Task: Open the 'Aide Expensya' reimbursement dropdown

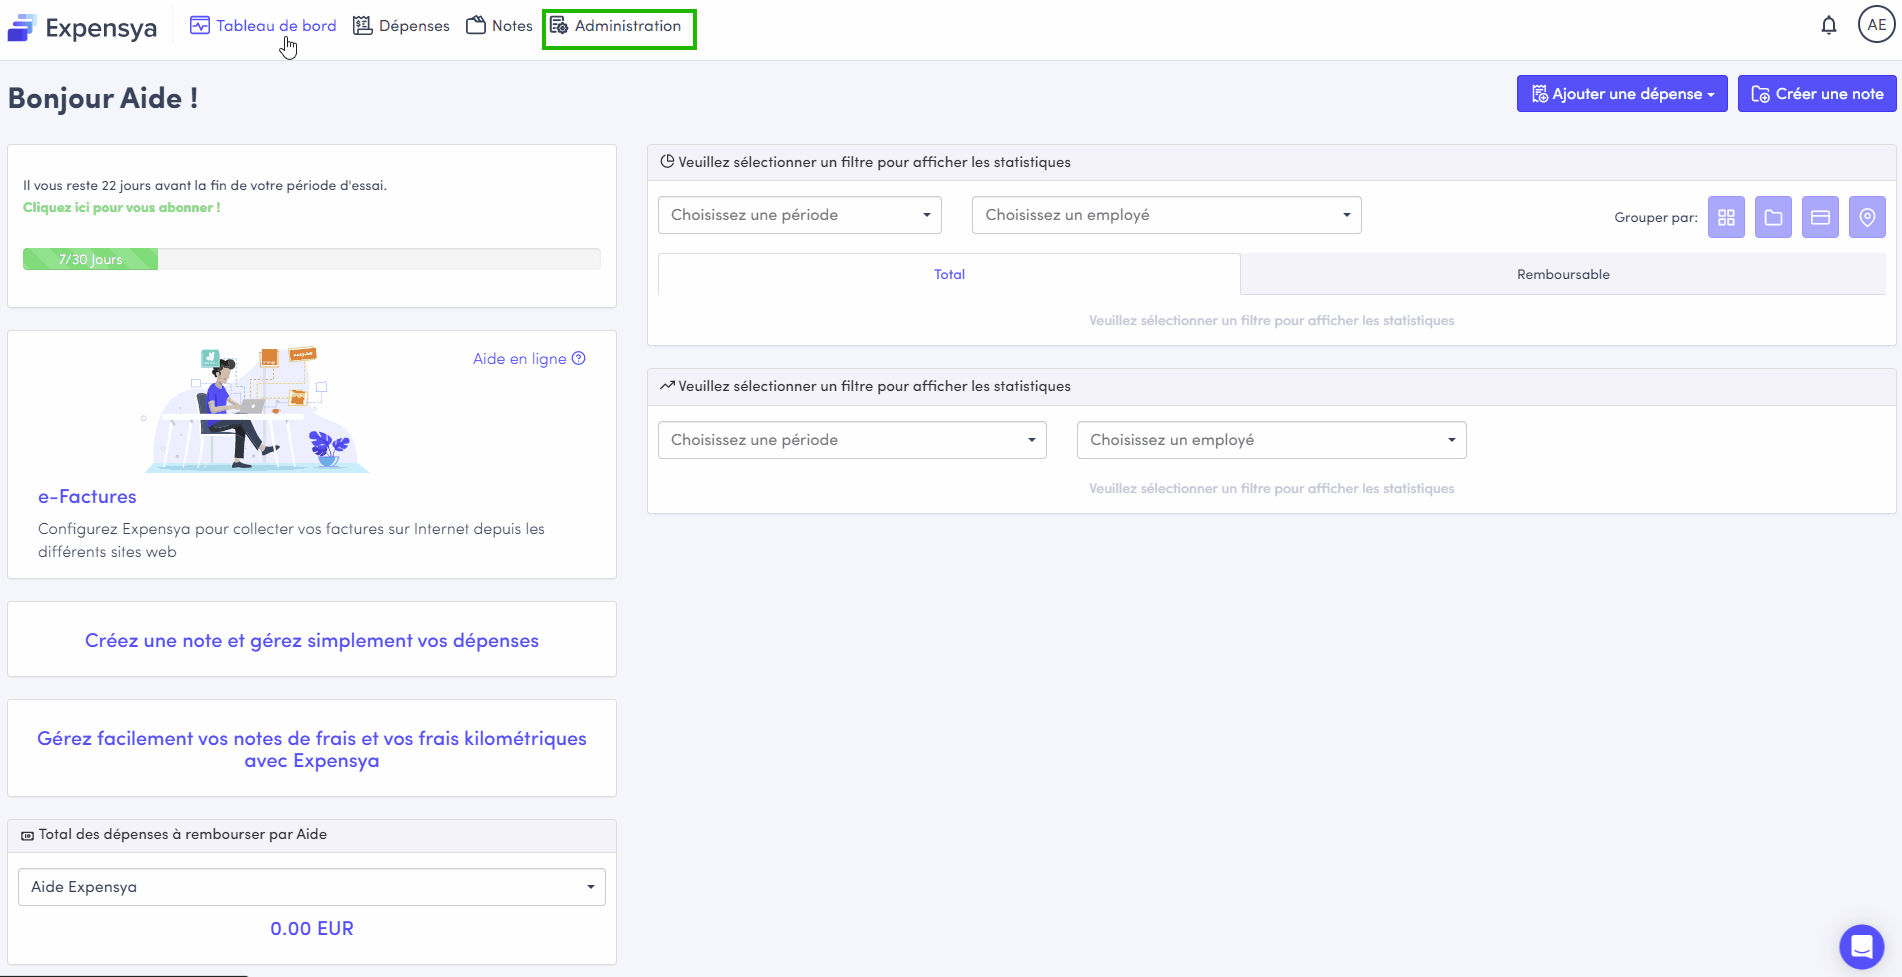Action: click(x=312, y=887)
